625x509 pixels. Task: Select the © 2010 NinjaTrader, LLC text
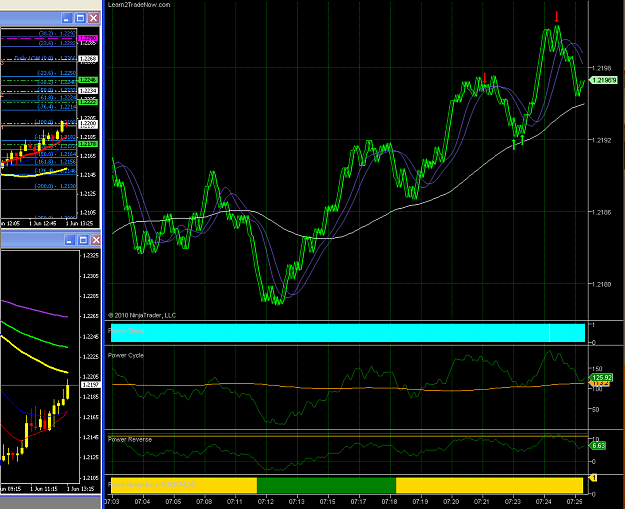142,315
